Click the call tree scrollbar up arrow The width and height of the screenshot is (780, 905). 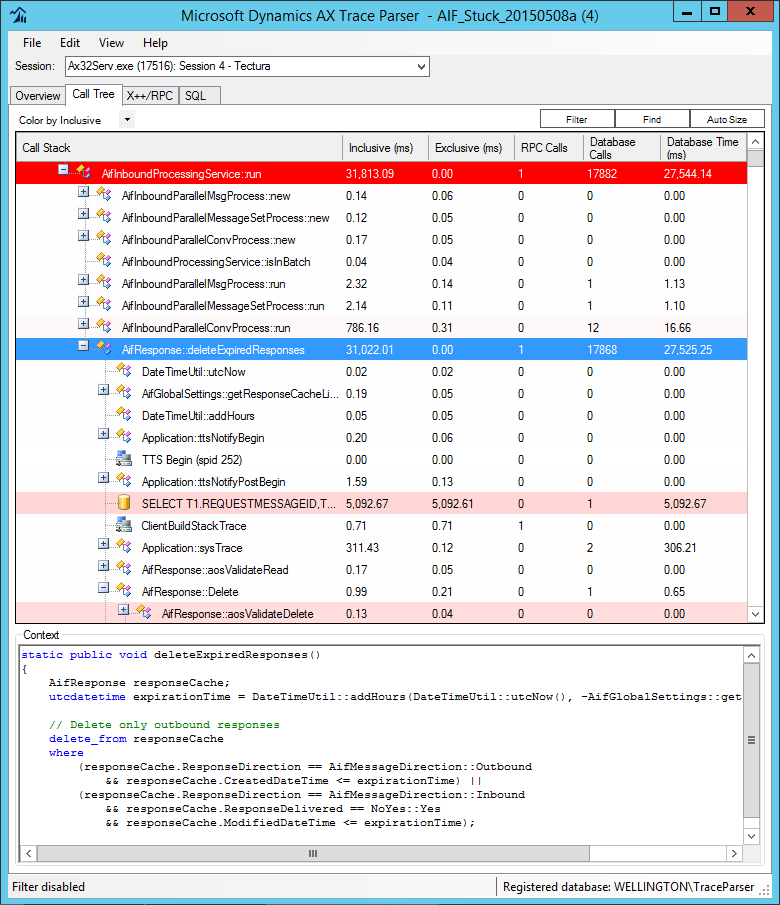[755, 141]
